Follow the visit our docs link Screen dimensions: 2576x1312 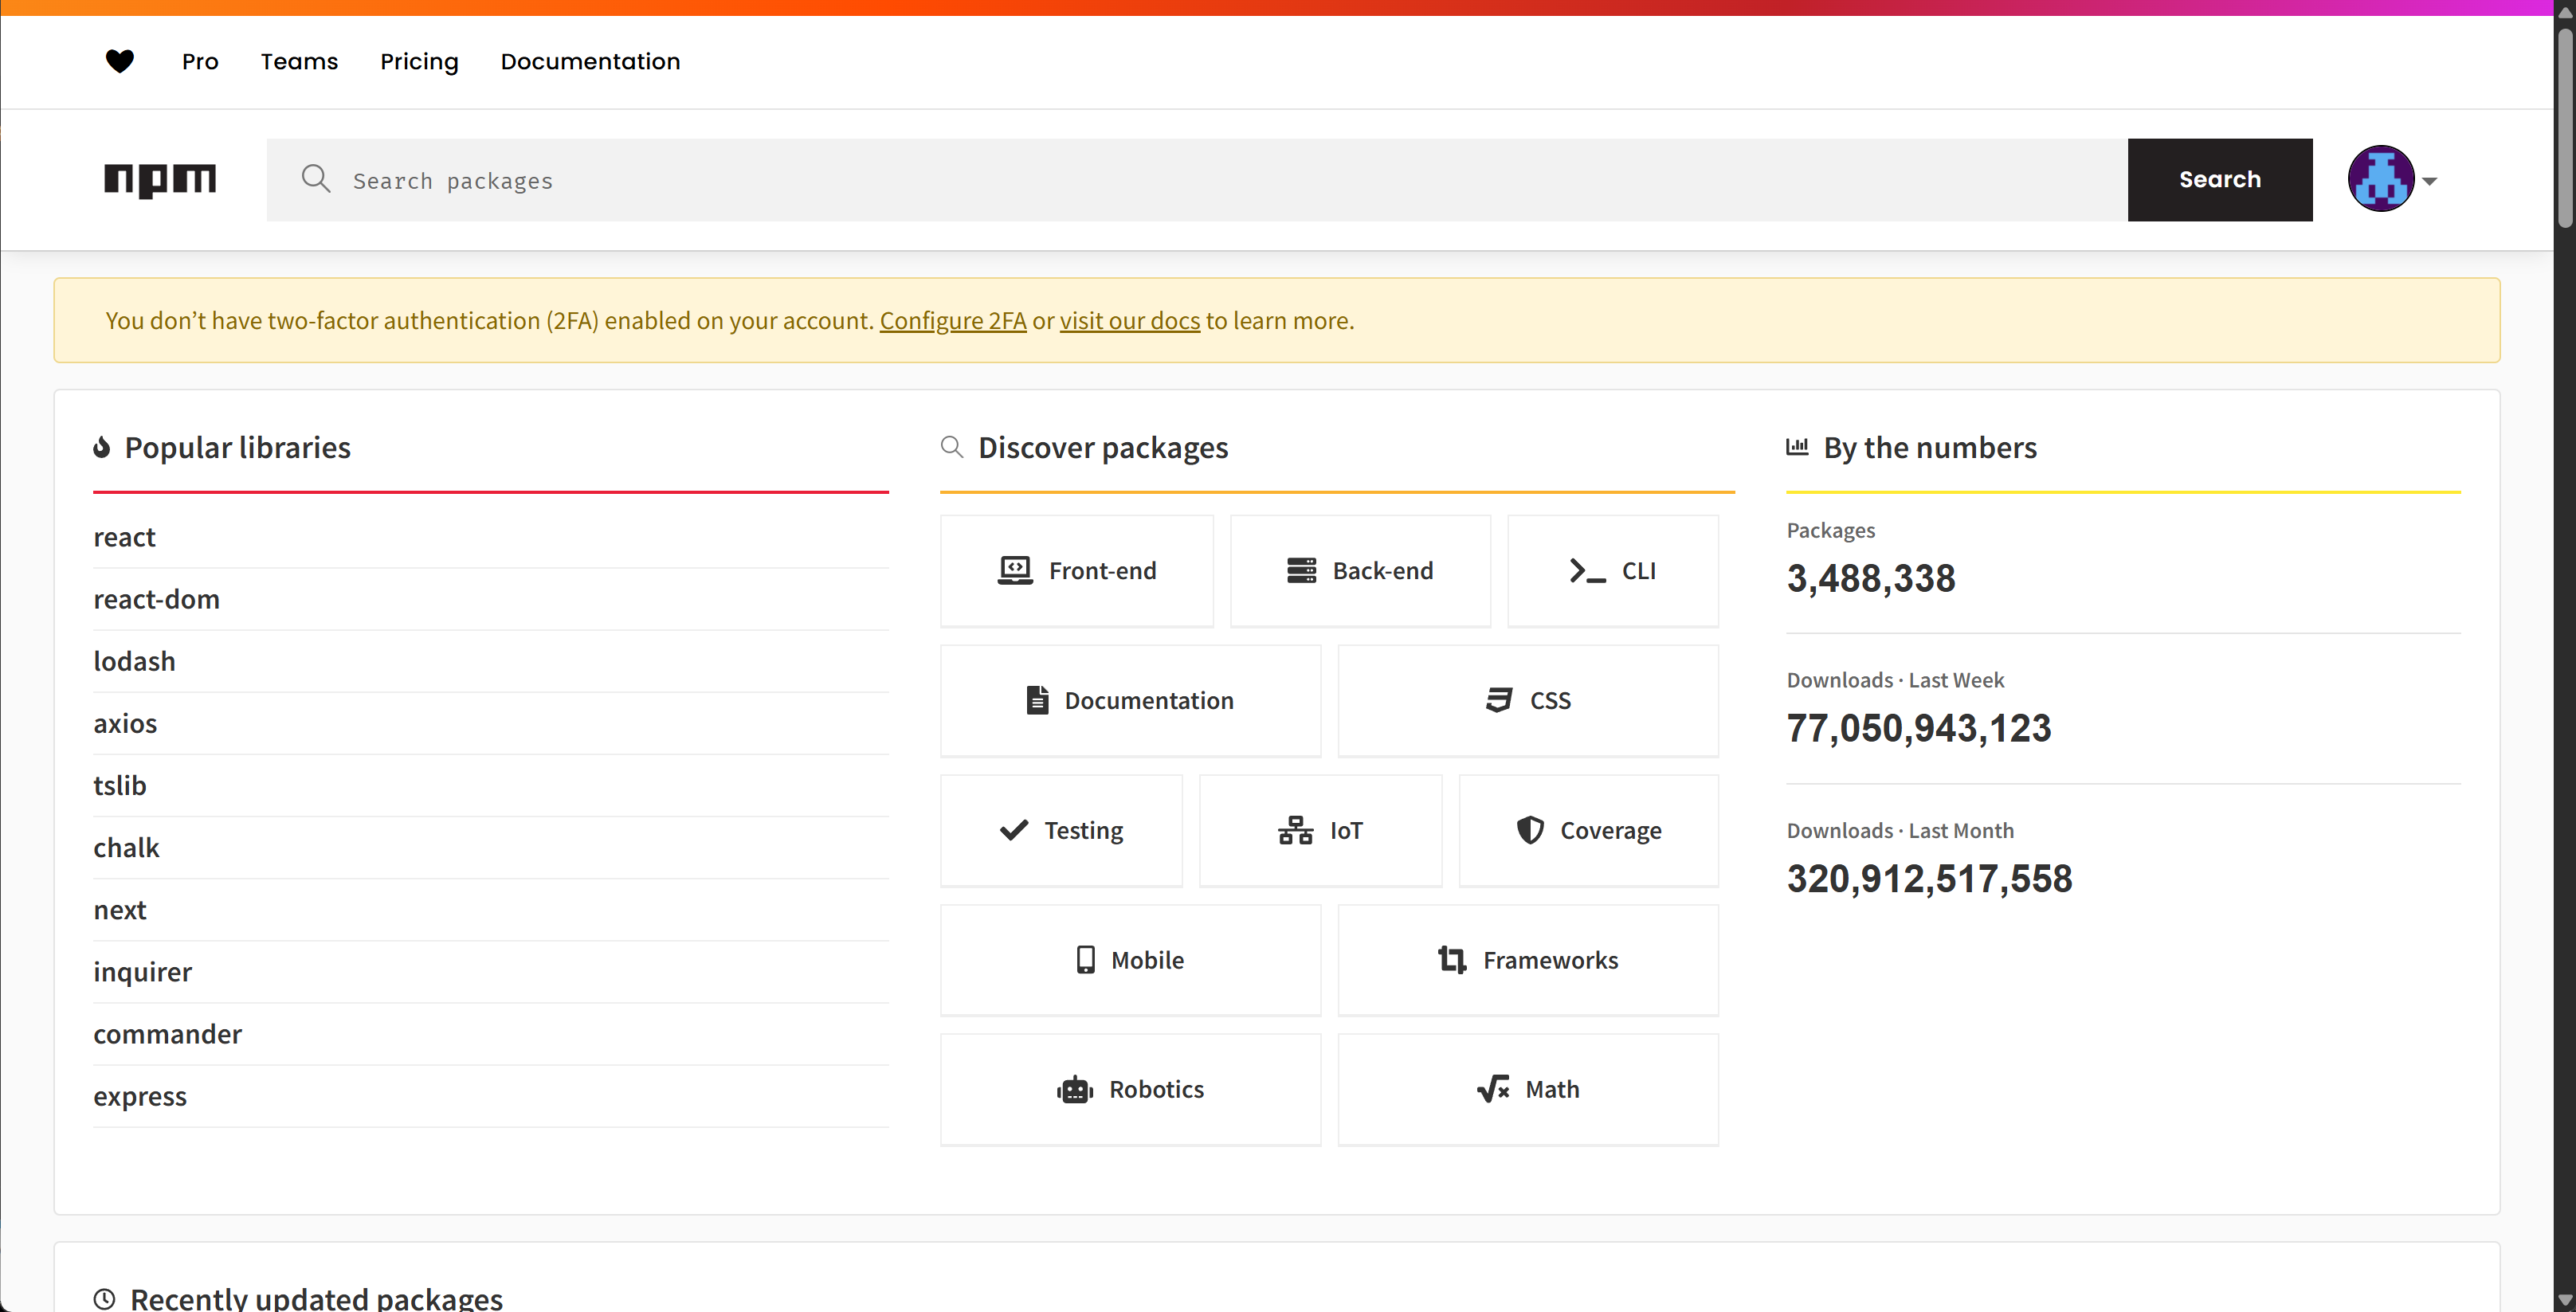pyautogui.click(x=1130, y=320)
